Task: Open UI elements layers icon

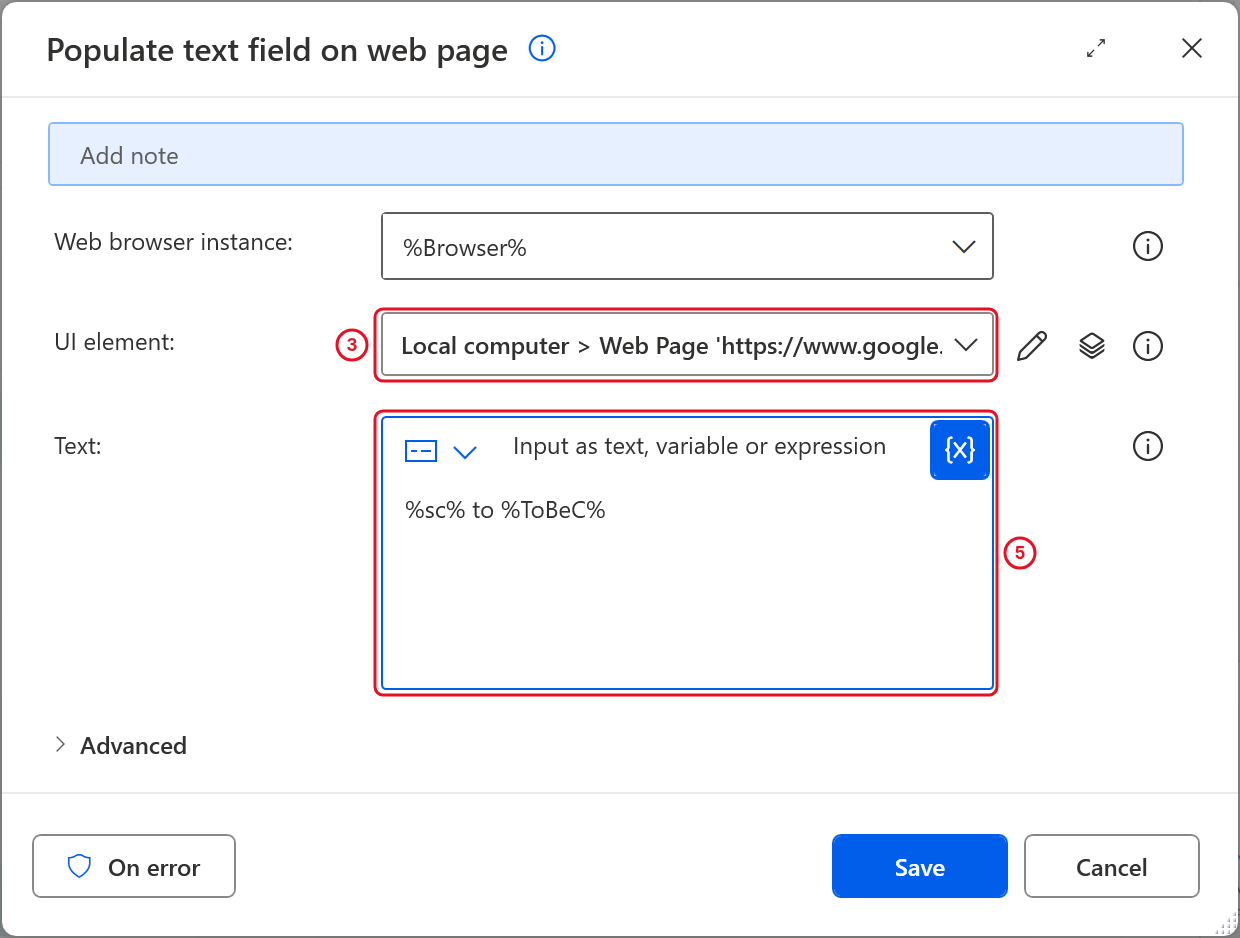Action: coord(1091,346)
